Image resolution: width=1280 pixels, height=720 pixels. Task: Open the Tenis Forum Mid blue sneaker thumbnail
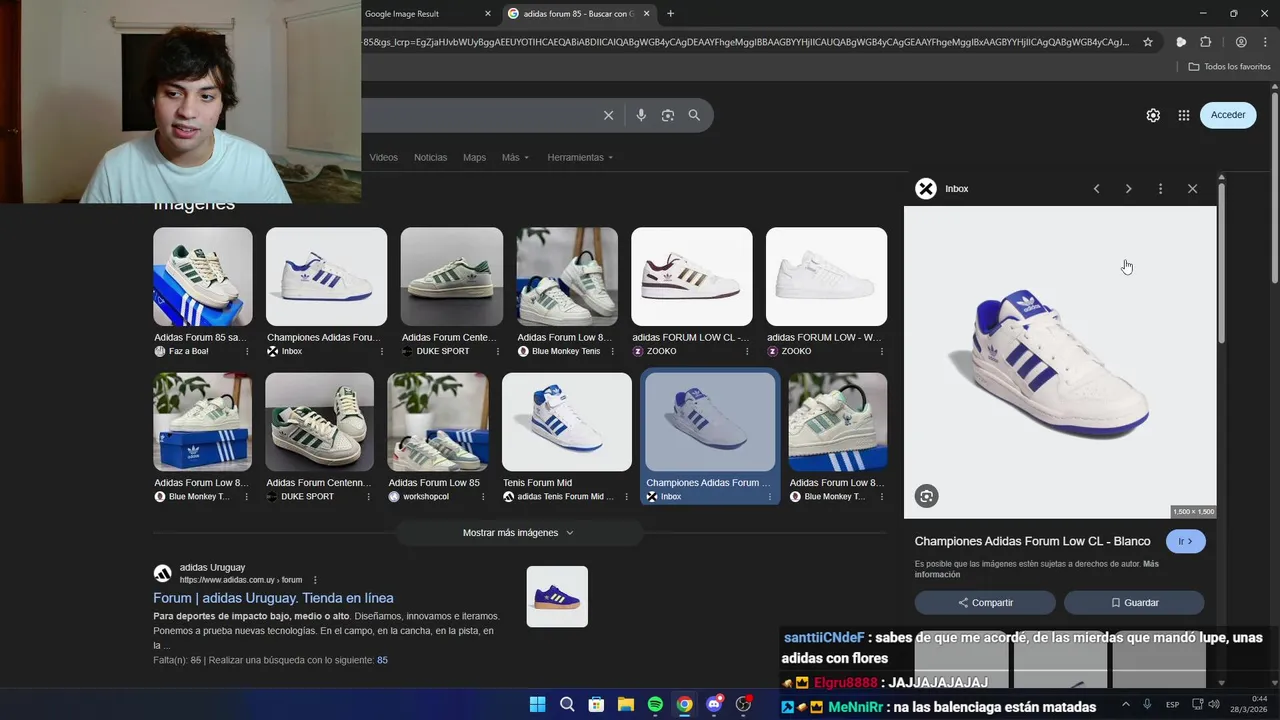(567, 422)
